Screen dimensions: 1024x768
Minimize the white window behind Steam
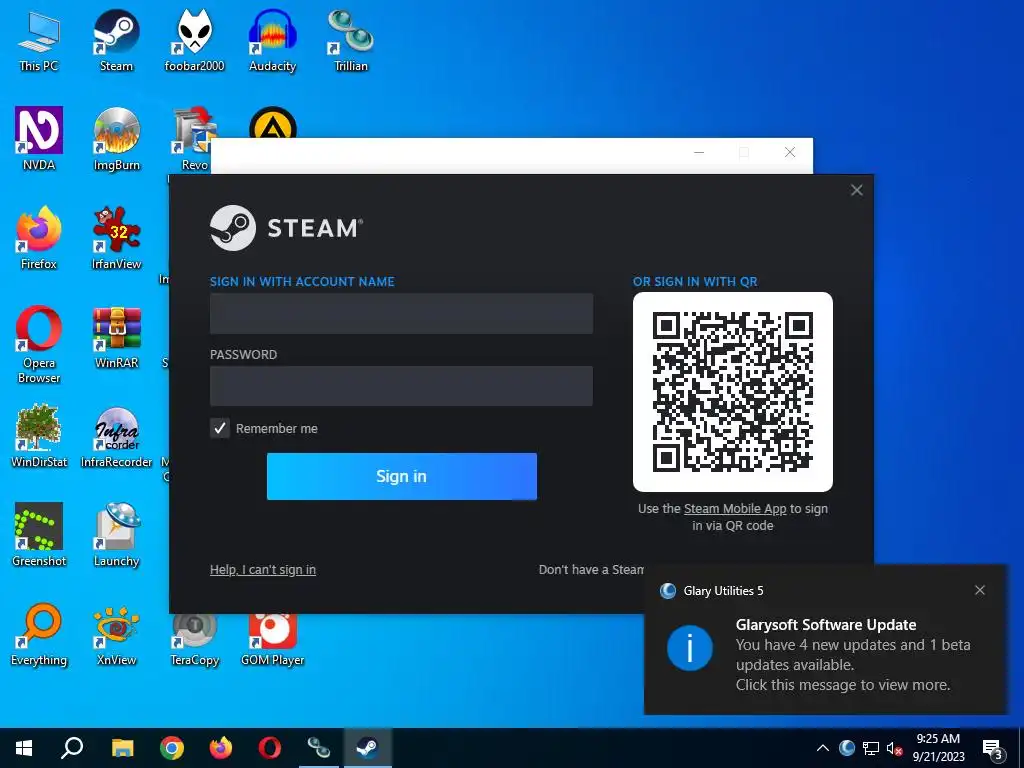click(699, 152)
